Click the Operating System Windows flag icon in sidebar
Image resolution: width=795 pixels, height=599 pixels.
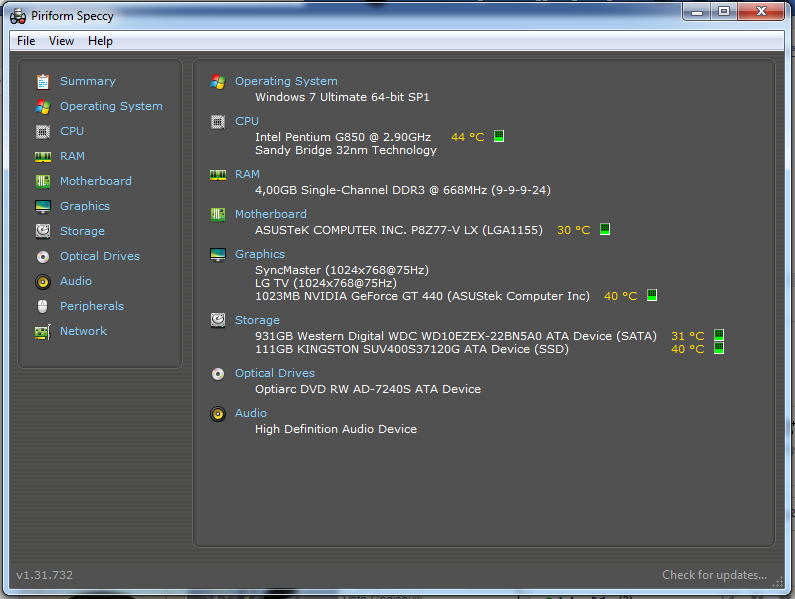[x=43, y=107]
